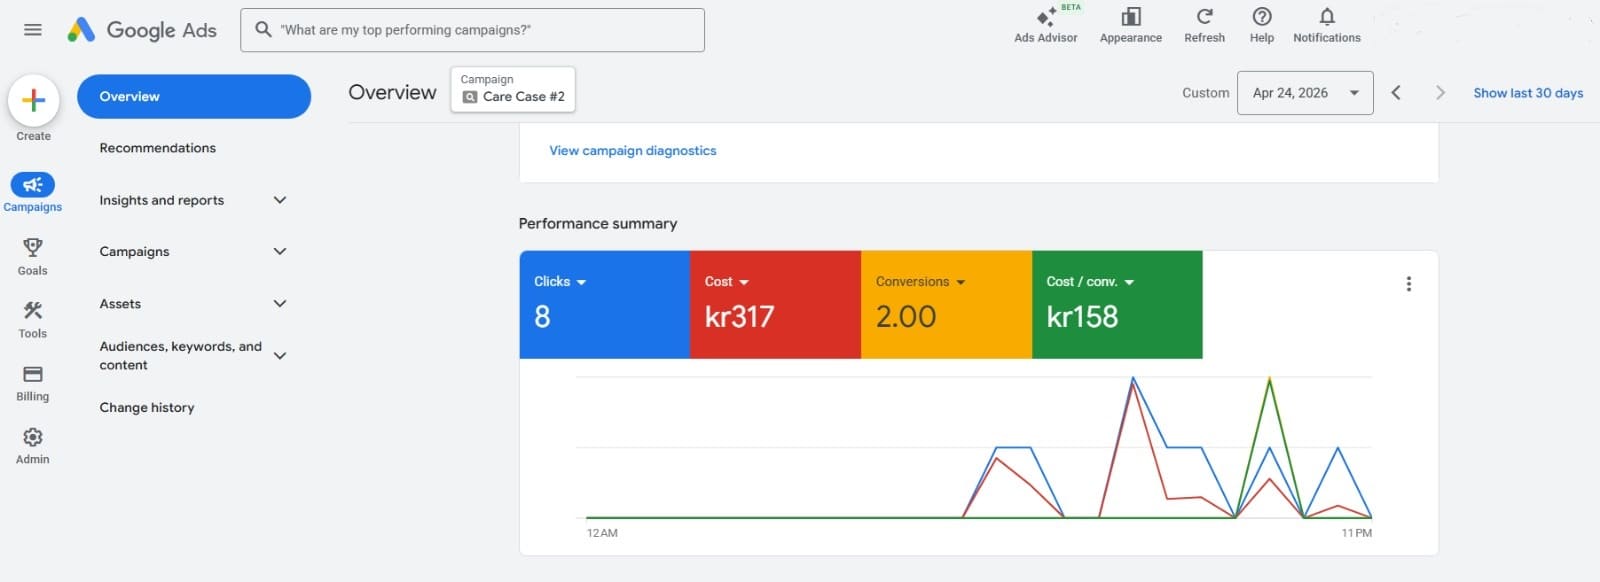
Task: Open the Care Case #2 campaign selector
Action: (513, 89)
